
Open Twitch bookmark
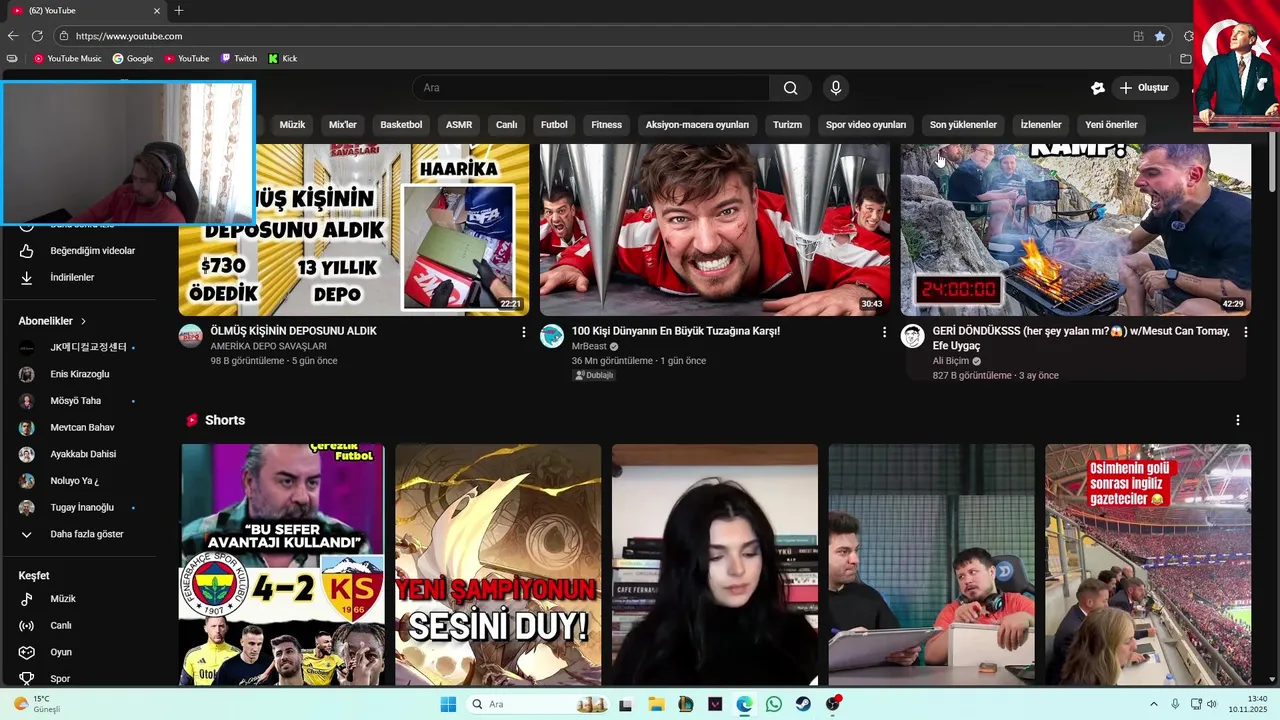click(239, 59)
